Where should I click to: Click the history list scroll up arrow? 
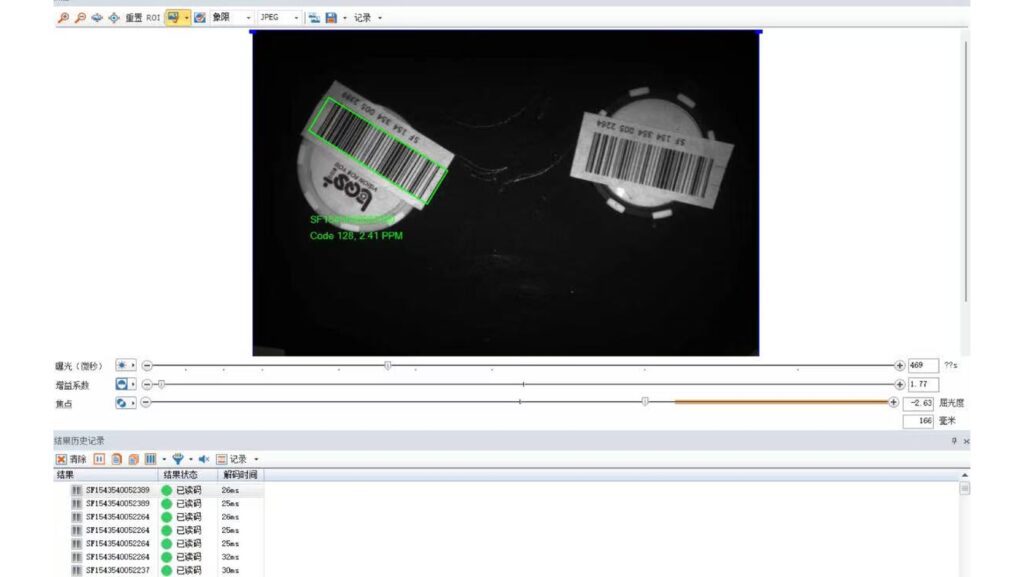(965, 475)
